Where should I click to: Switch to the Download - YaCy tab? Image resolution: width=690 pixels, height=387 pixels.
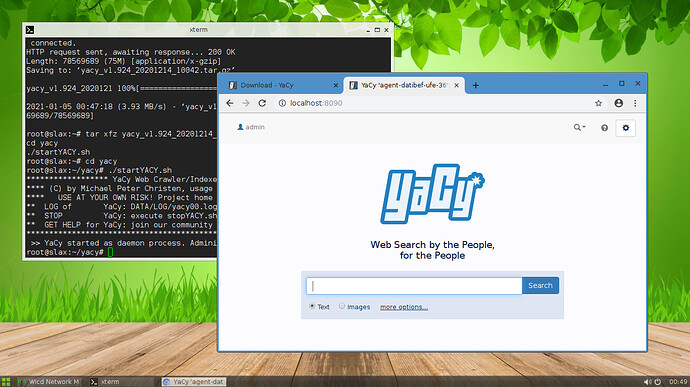[x=283, y=85]
